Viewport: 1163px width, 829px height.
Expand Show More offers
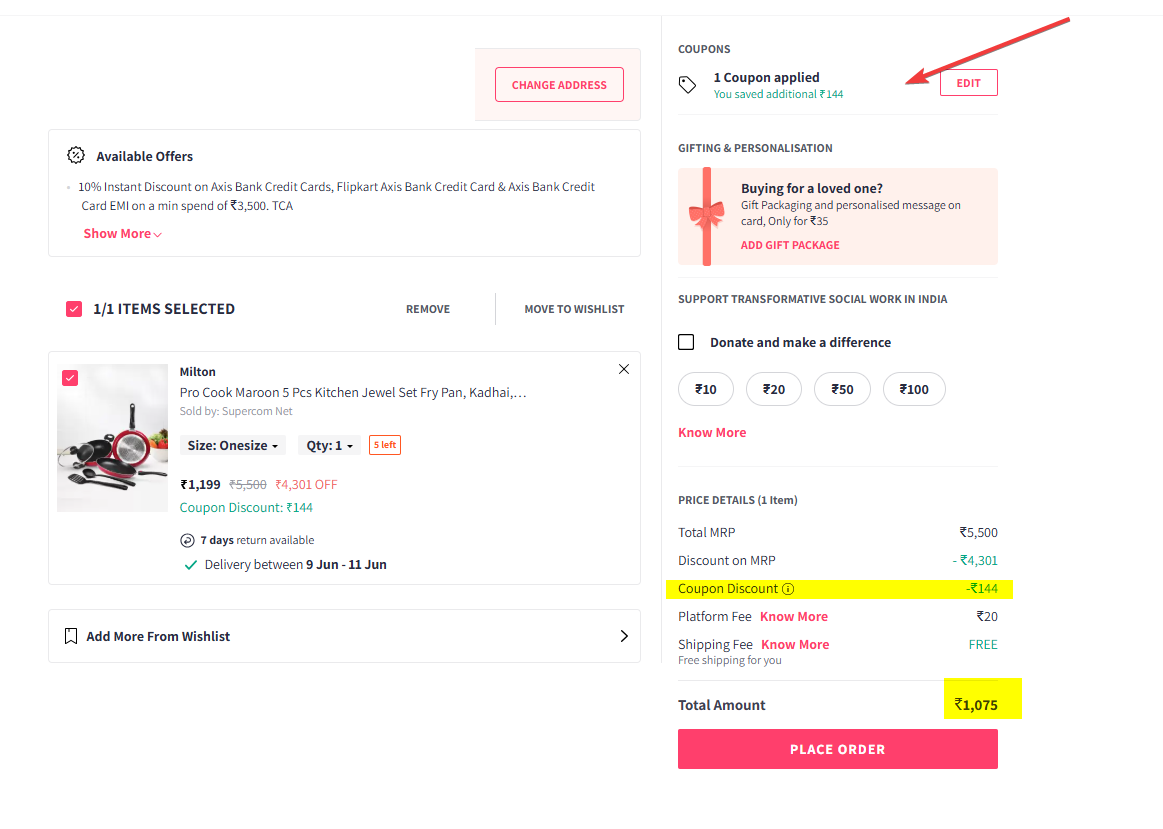coord(122,234)
